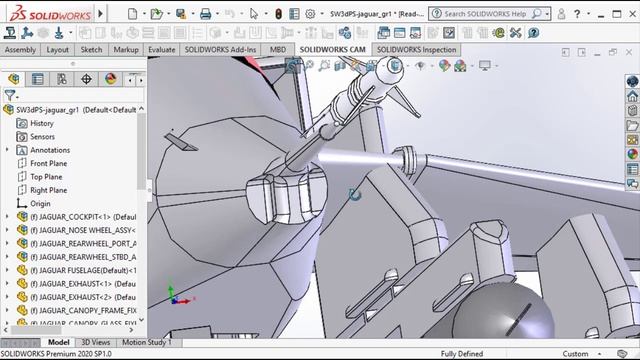This screenshot has height=360, width=640.
Task: Open the SOLIDWORKS Add-Ins tab
Action: (x=220, y=50)
